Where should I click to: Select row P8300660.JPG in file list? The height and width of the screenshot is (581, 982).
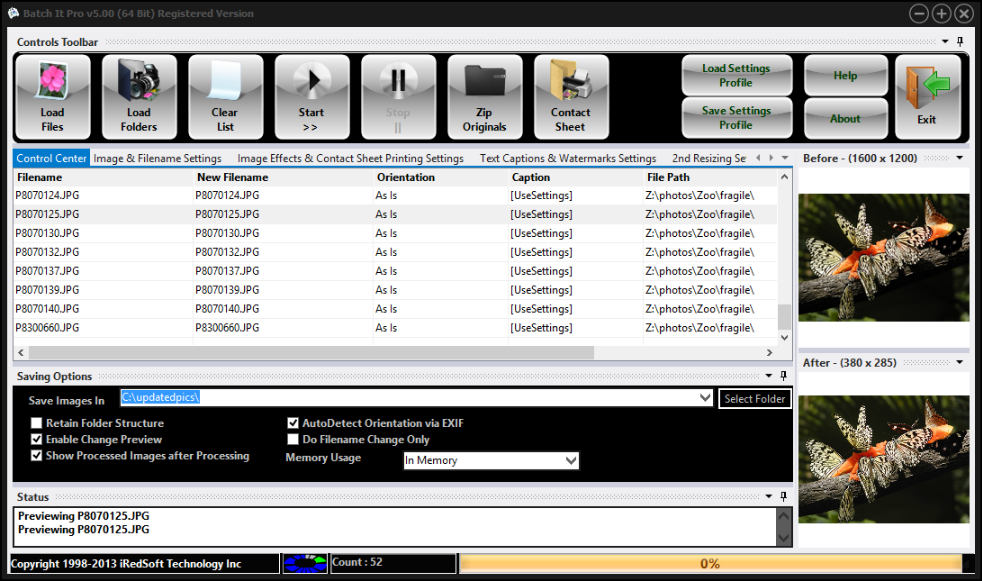pyautogui.click(x=396, y=327)
